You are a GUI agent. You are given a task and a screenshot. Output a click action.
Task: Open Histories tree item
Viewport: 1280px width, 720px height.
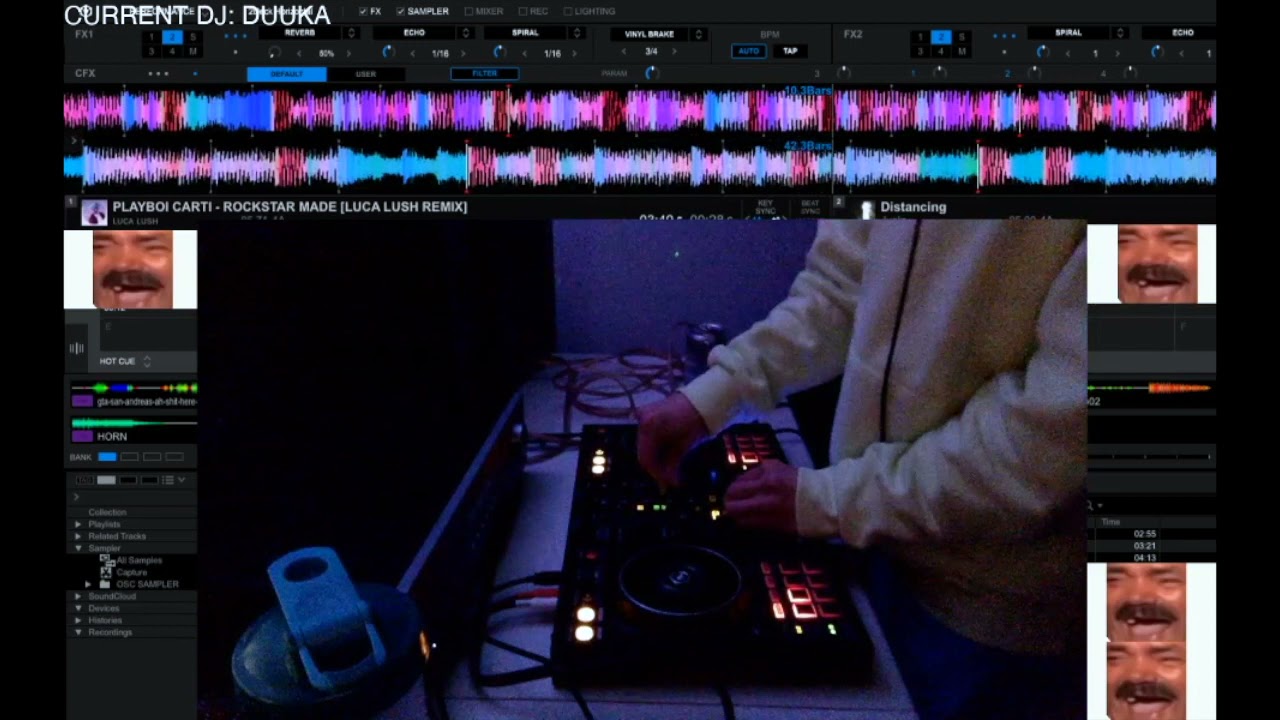click(x=105, y=620)
